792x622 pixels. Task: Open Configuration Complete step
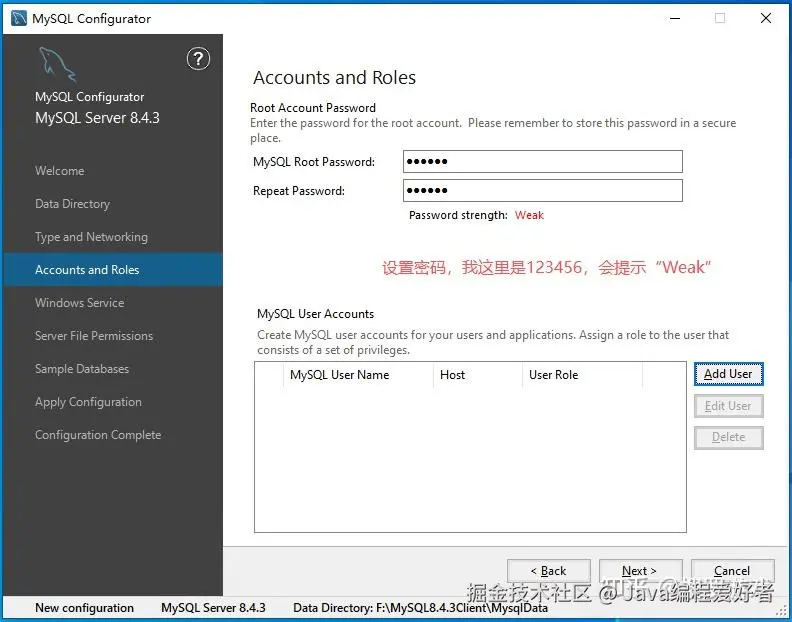pyautogui.click(x=98, y=435)
